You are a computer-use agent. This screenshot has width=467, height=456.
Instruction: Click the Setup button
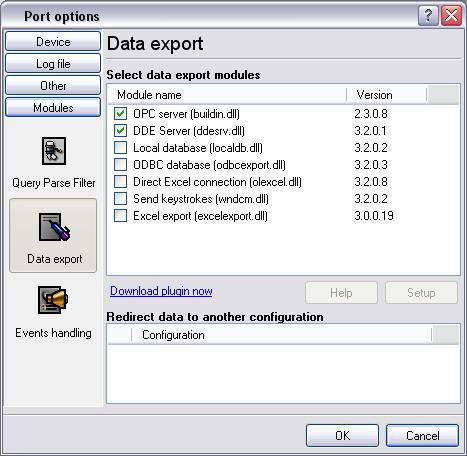421,293
